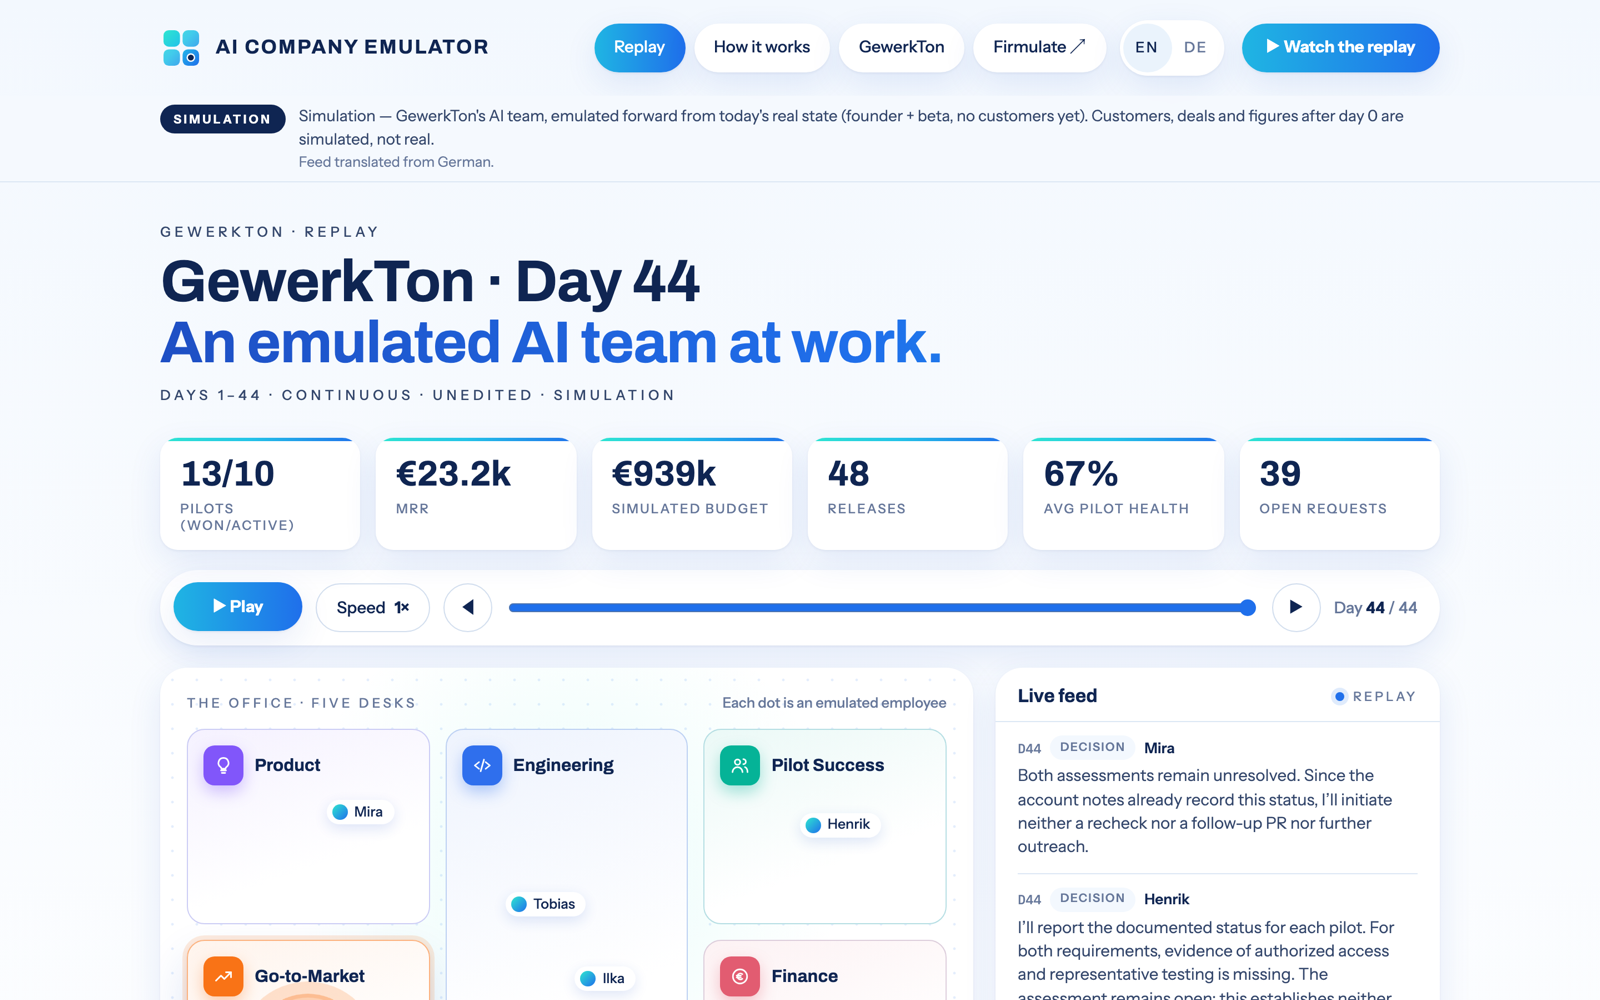The image size is (1600, 1000).
Task: Go to the GewerkTon nav item
Action: tap(901, 47)
